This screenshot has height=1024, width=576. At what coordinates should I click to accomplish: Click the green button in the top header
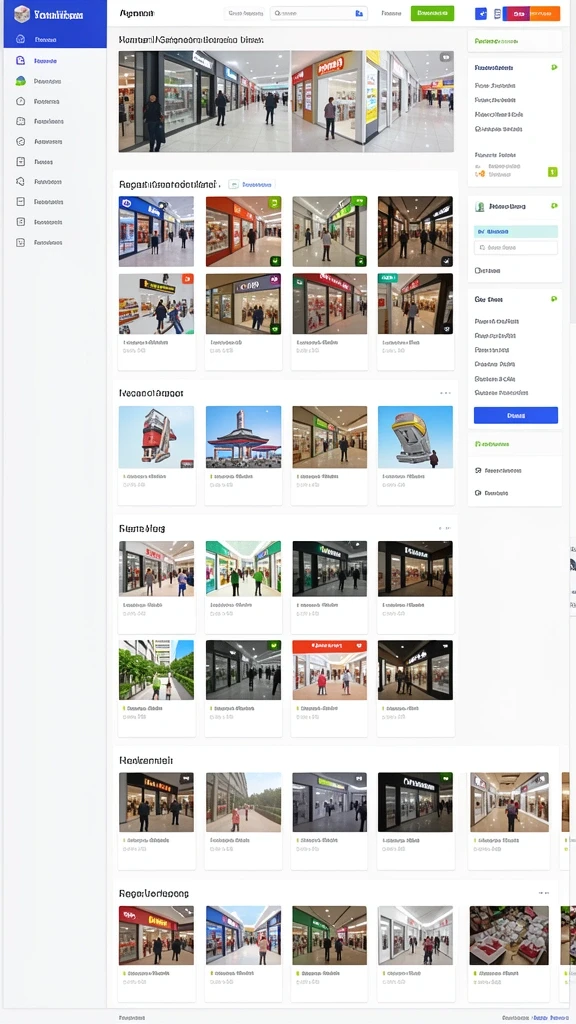(432, 13)
